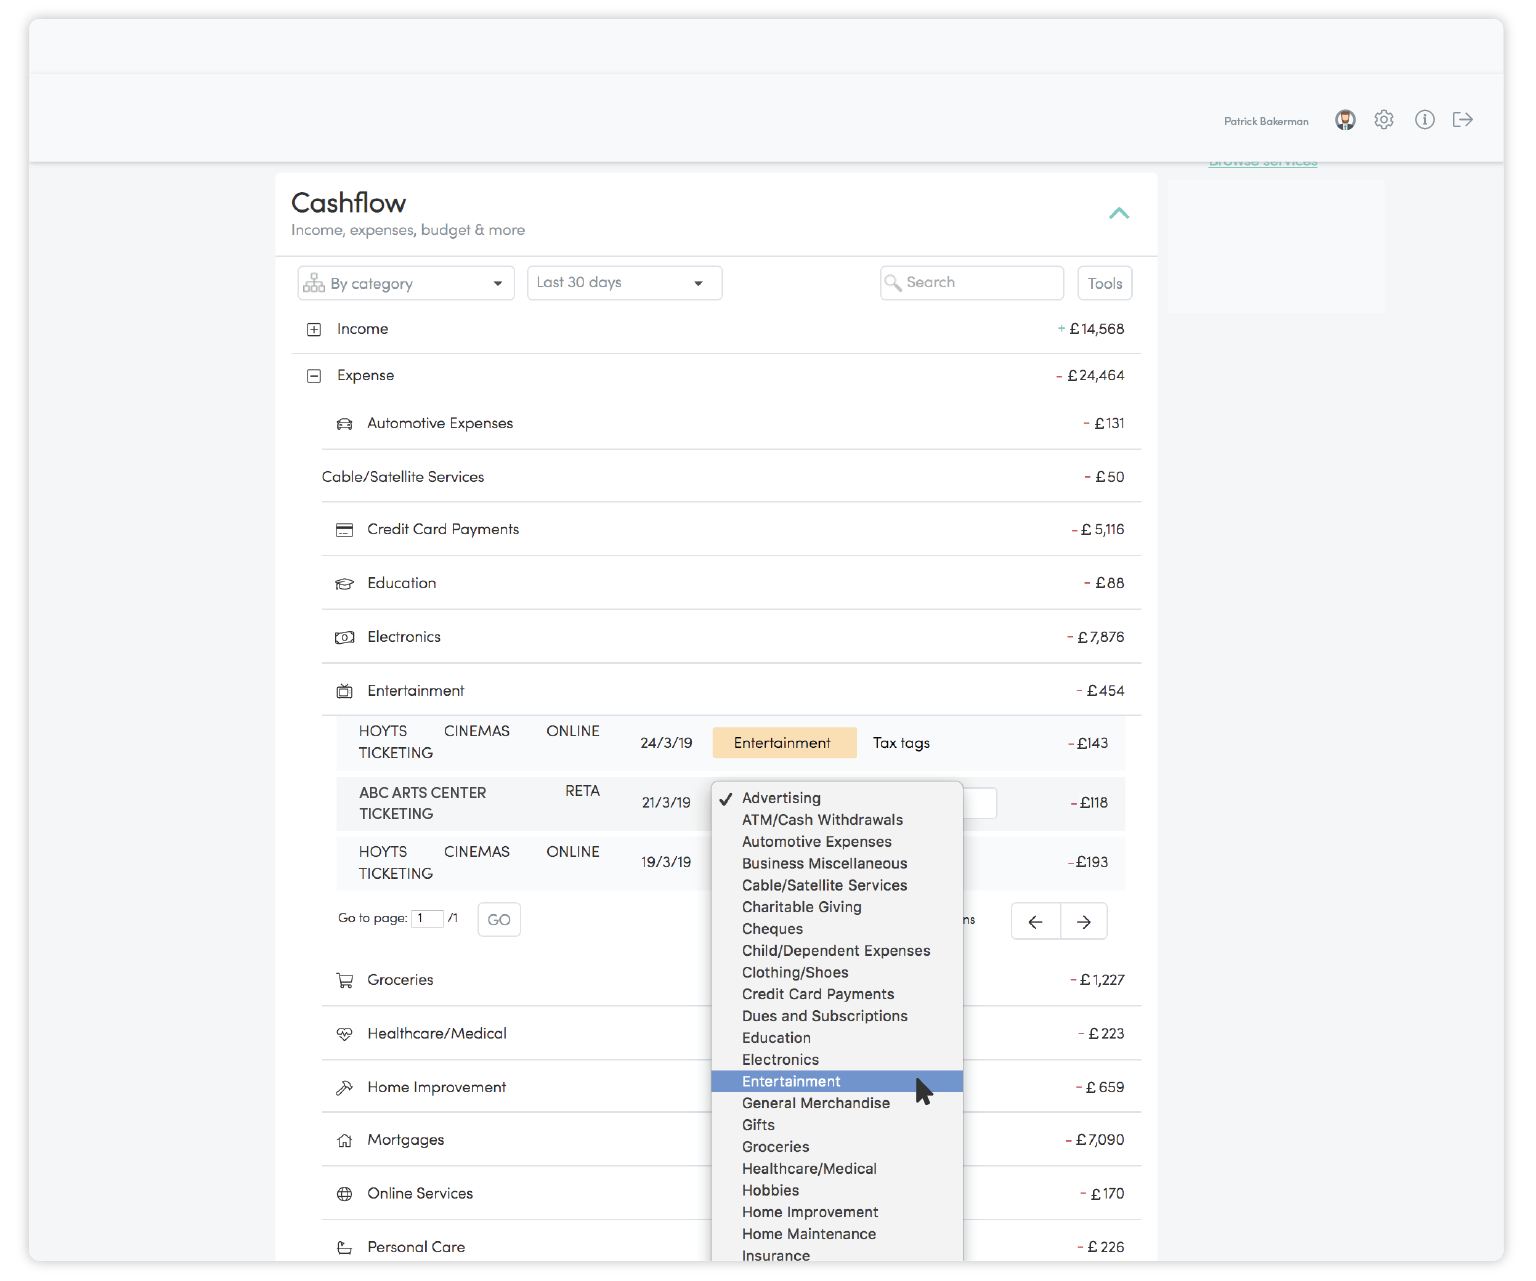Click the Healthcare/Medical heart icon
Screen dimensions: 1536x1281
click(x=345, y=1034)
